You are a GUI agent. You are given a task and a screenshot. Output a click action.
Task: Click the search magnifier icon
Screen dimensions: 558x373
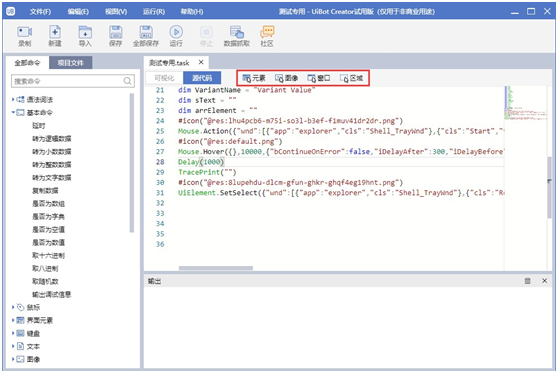tap(127, 81)
